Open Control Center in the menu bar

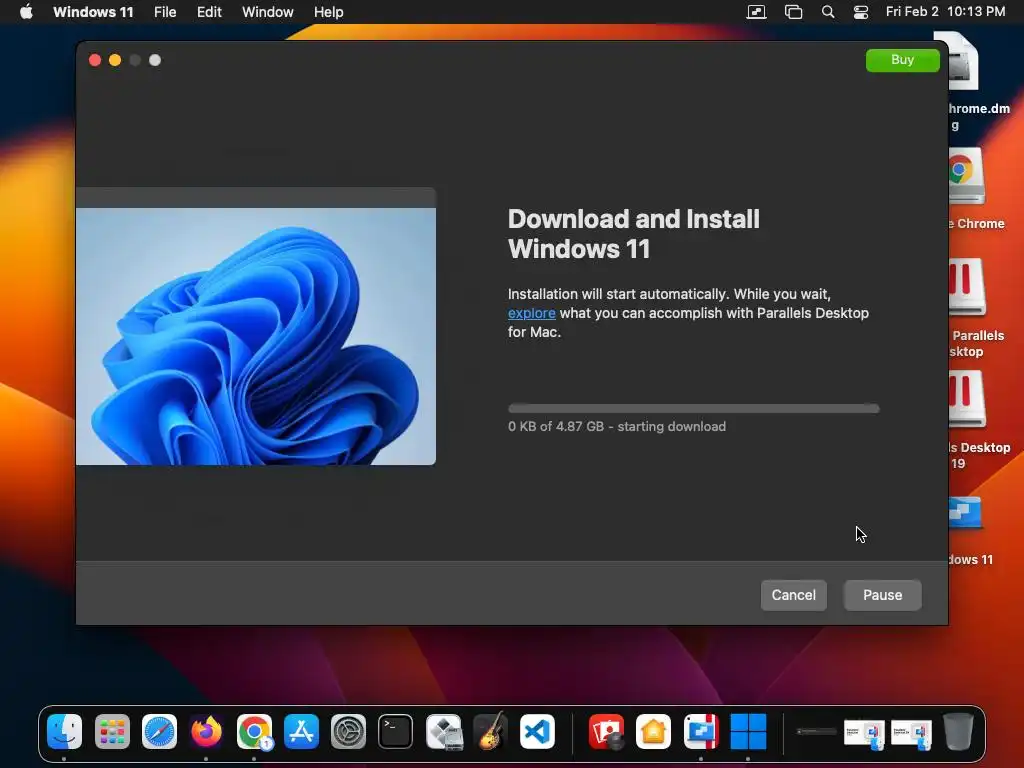pyautogui.click(x=861, y=12)
